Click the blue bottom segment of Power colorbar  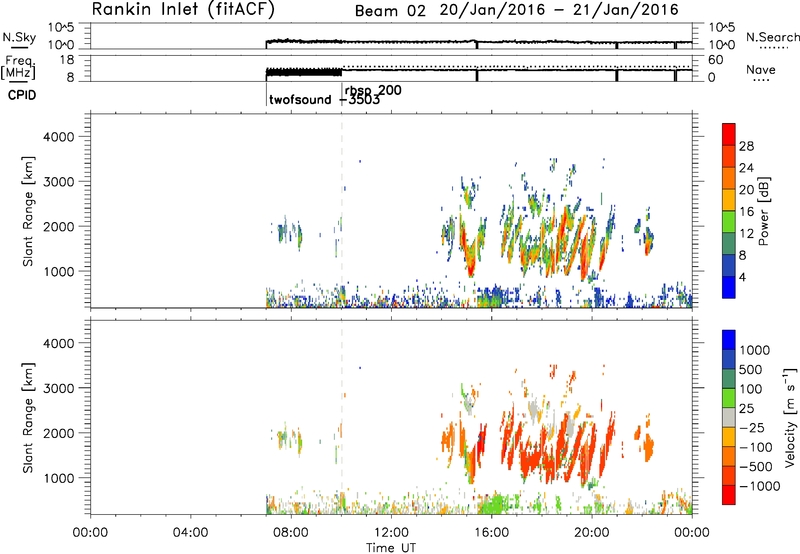pyautogui.click(x=729, y=287)
